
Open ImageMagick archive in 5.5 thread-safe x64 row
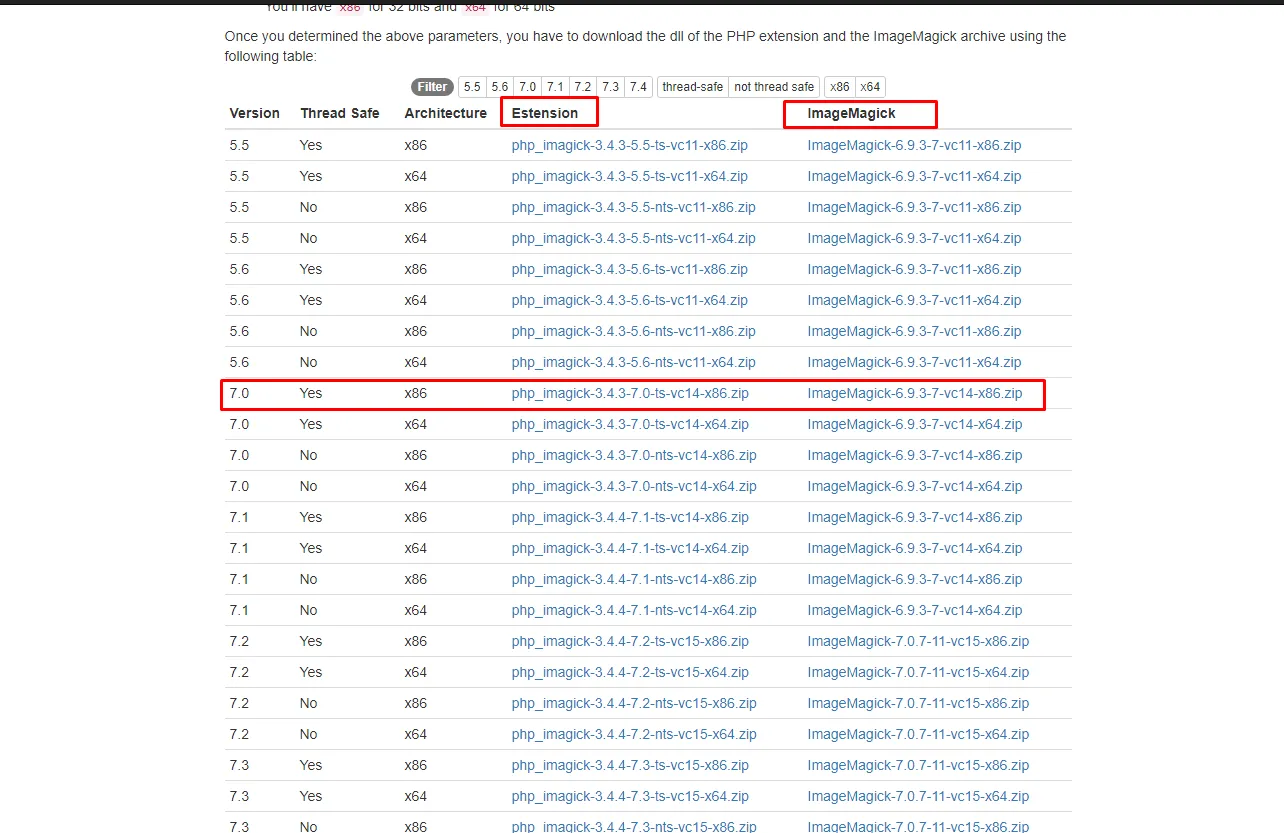[915, 176]
